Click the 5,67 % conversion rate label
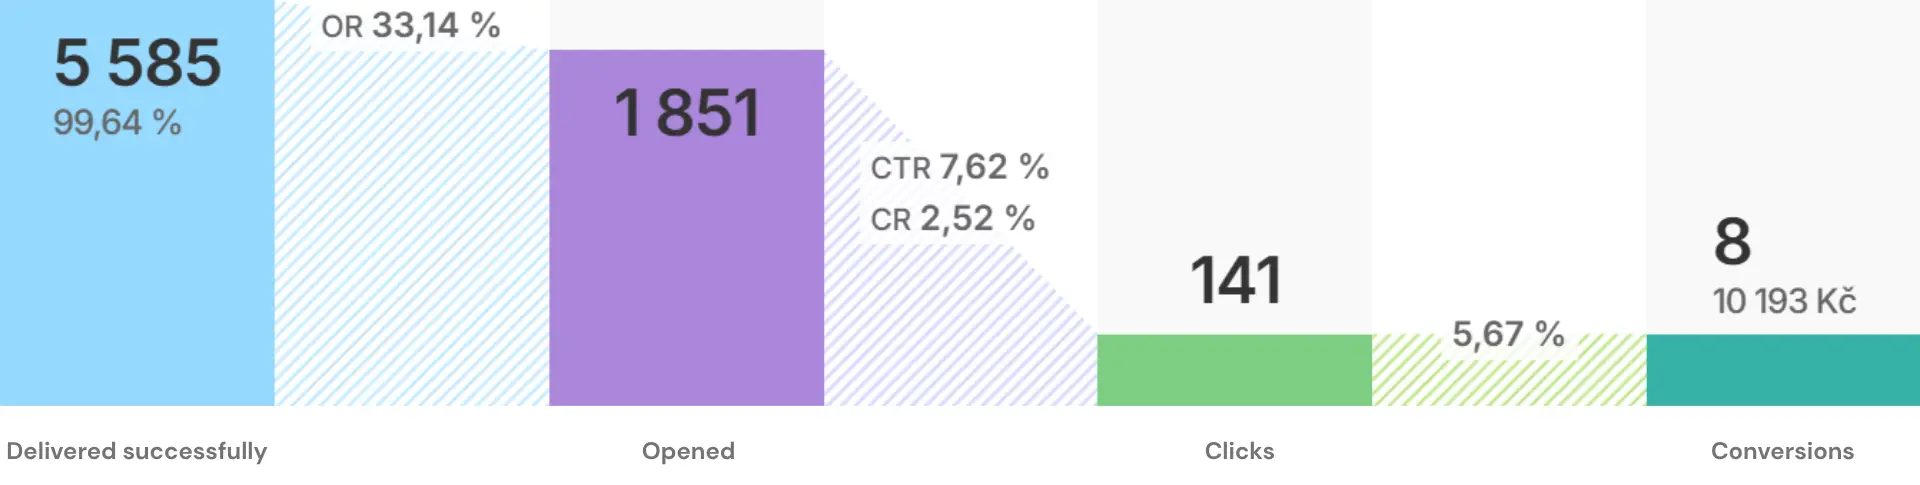Screen dimensions: 1920x485 (x=1508, y=334)
